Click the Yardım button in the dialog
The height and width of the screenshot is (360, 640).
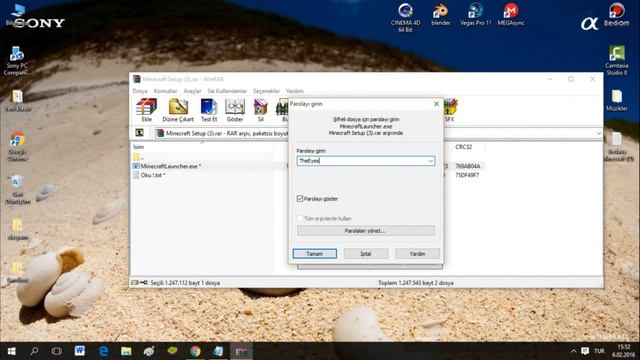[417, 253]
